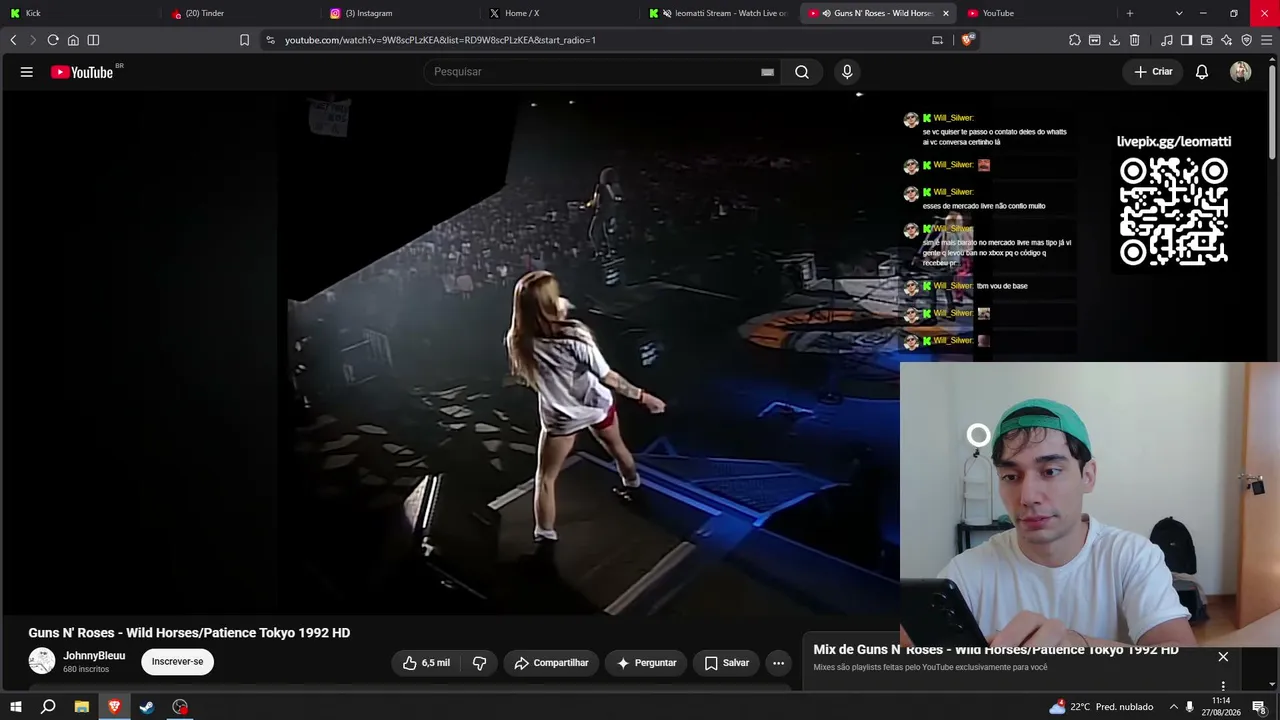Viewport: 1280px width, 720px height.
Task: Start voice search with the microphone icon
Action: point(847,72)
